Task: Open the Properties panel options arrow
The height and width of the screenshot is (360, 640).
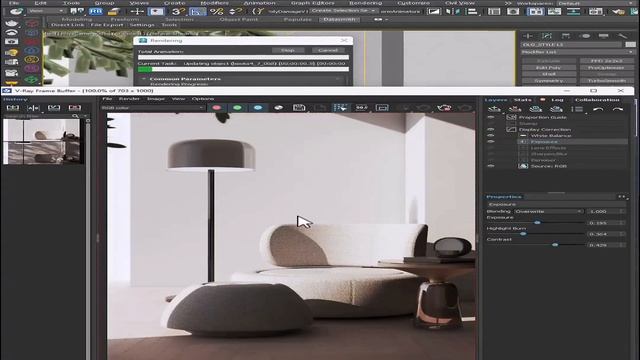Action: coord(622,197)
